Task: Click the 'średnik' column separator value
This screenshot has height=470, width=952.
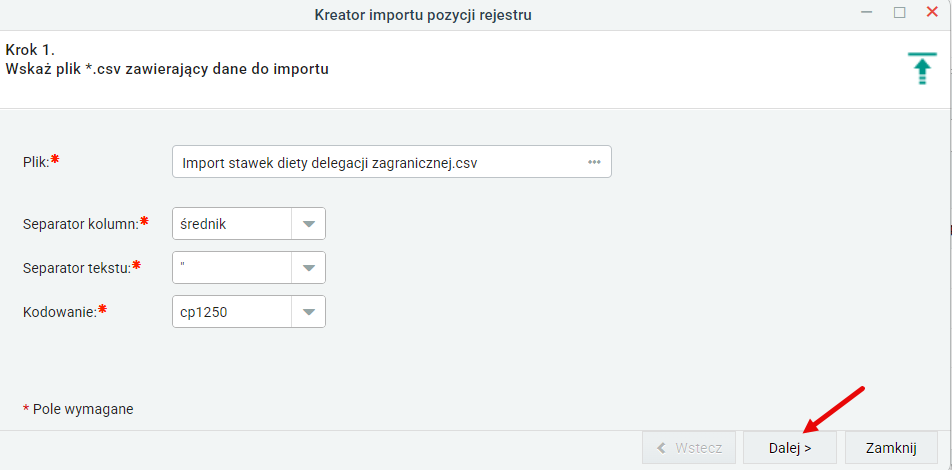Action: pyautogui.click(x=232, y=223)
